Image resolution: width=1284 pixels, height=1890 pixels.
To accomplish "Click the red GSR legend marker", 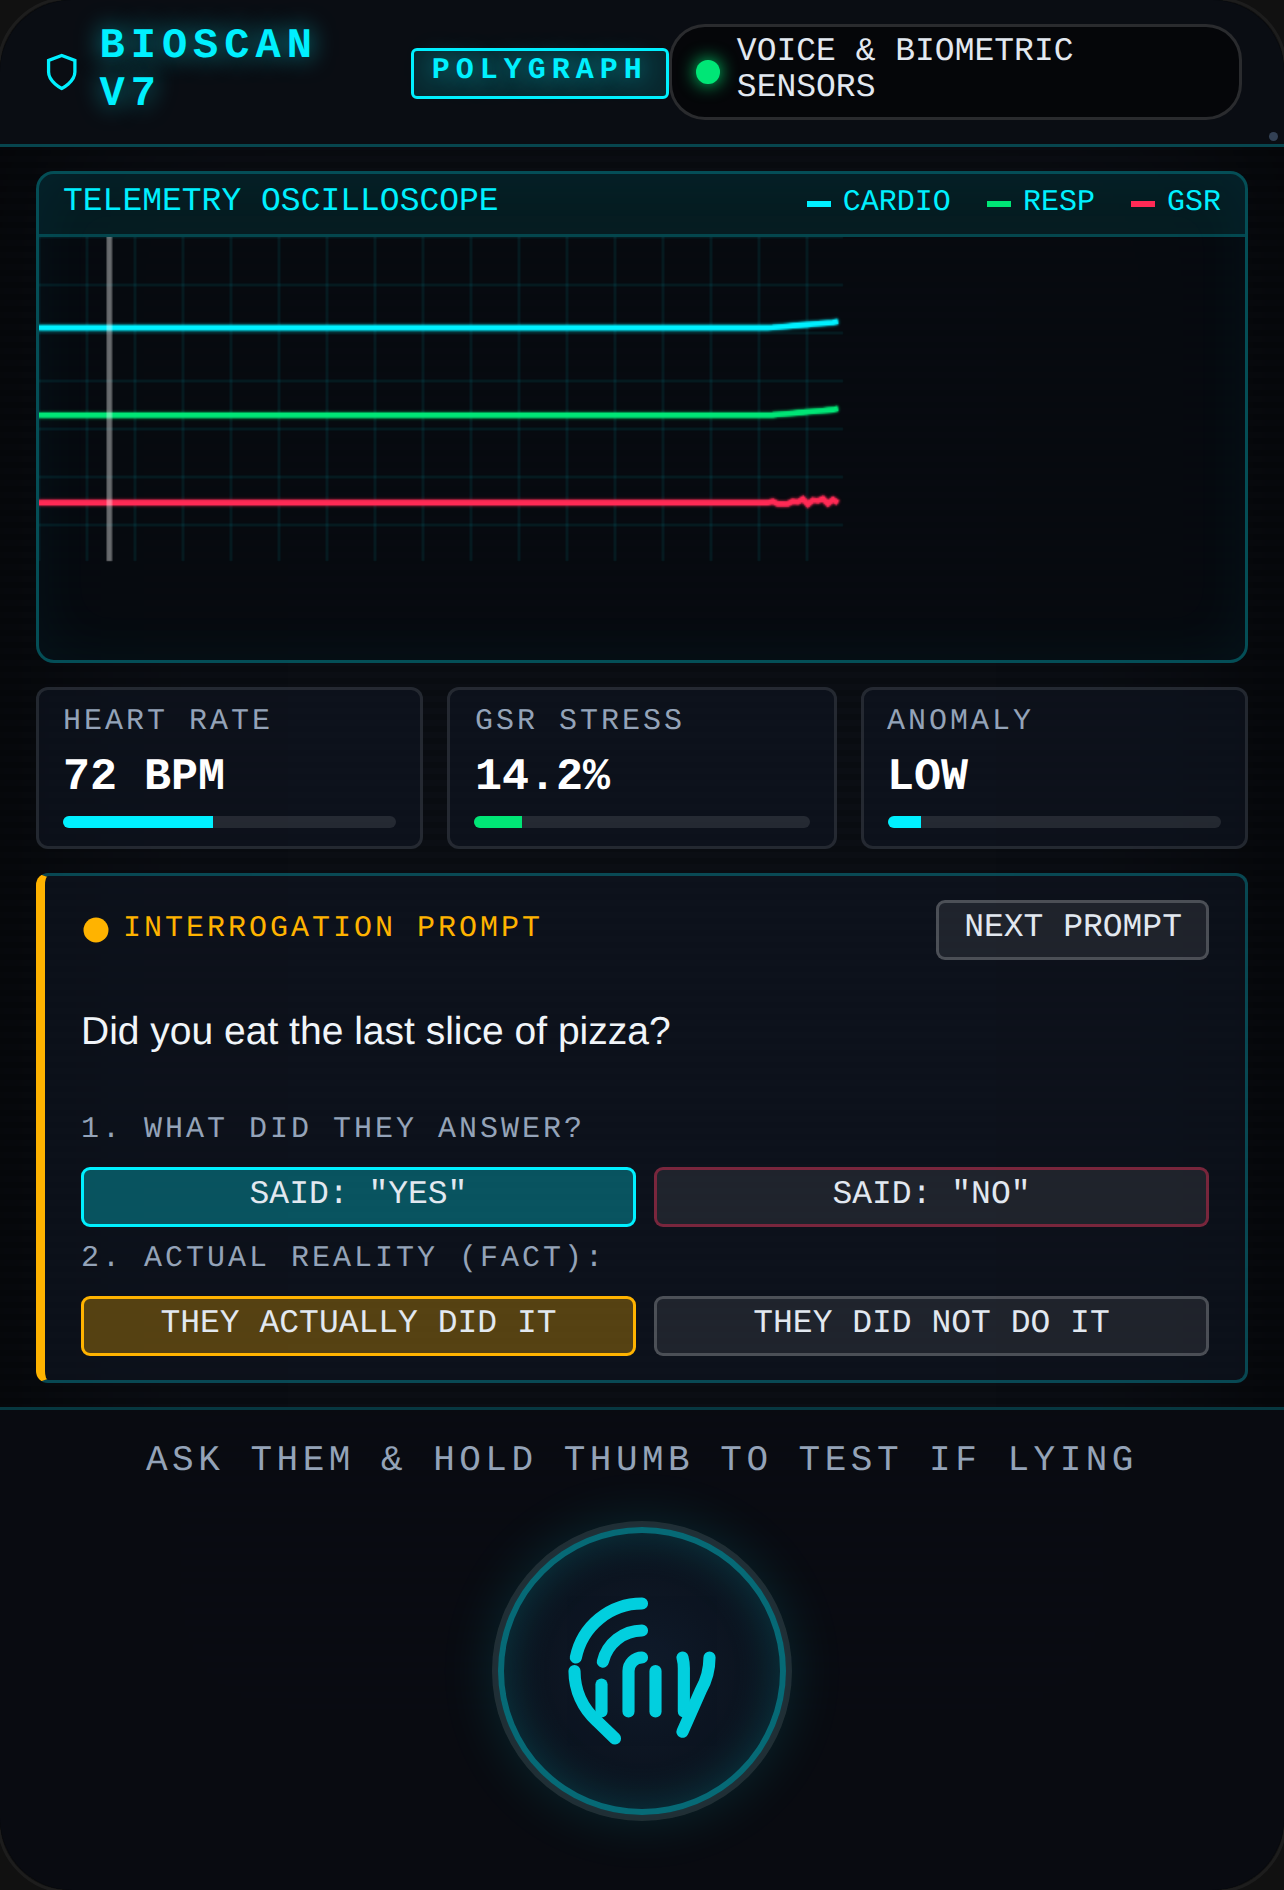I will click(1143, 203).
